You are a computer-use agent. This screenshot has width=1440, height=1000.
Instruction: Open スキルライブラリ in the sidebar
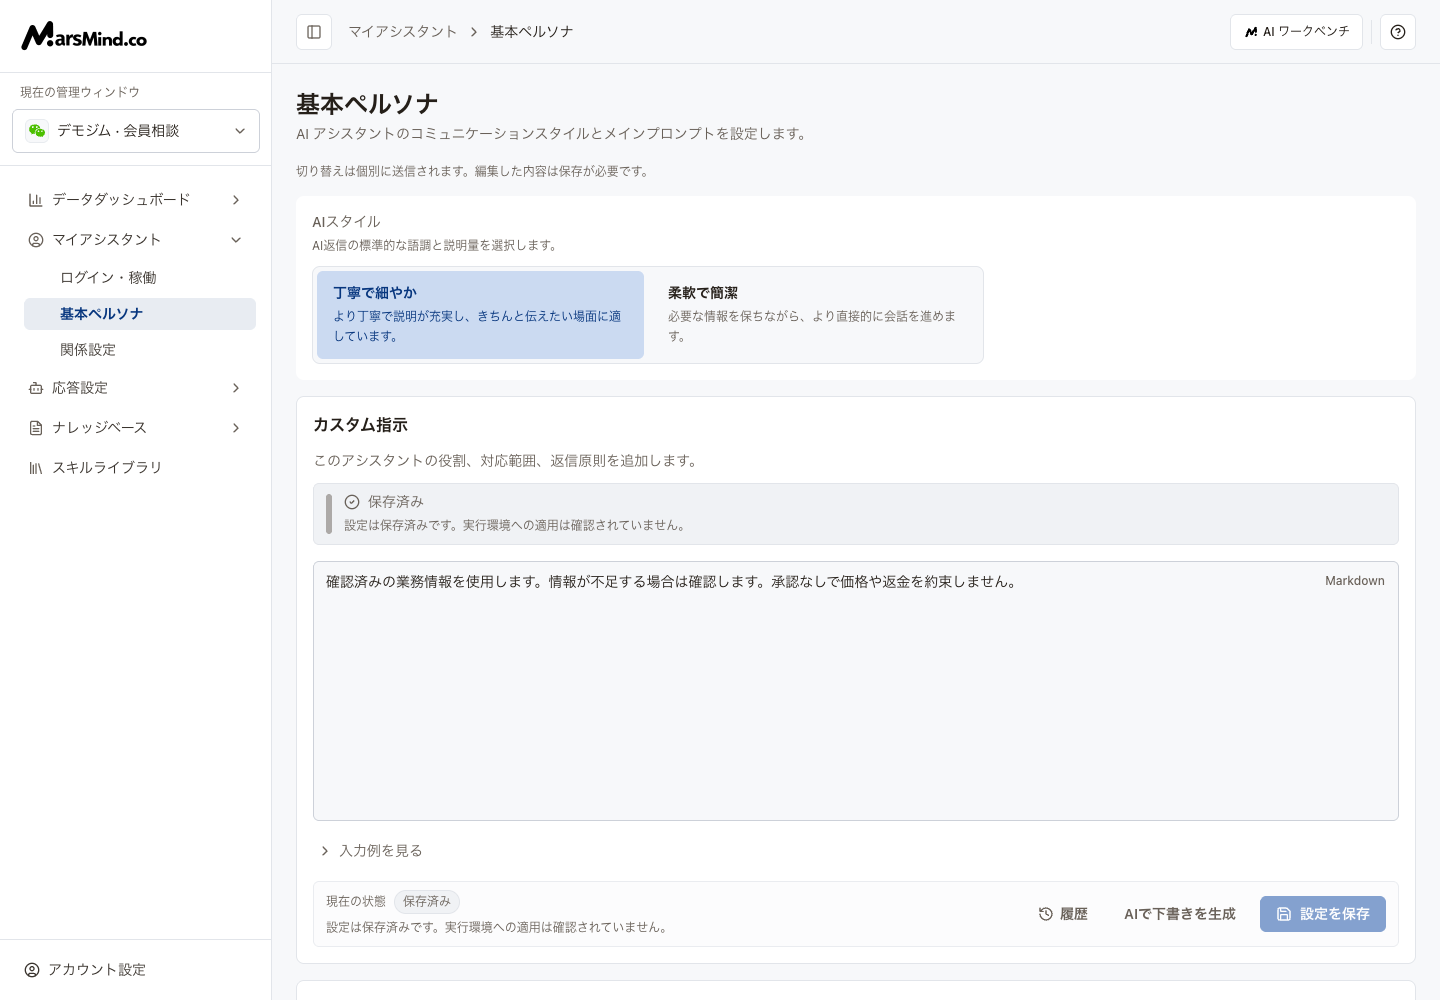pos(136,468)
